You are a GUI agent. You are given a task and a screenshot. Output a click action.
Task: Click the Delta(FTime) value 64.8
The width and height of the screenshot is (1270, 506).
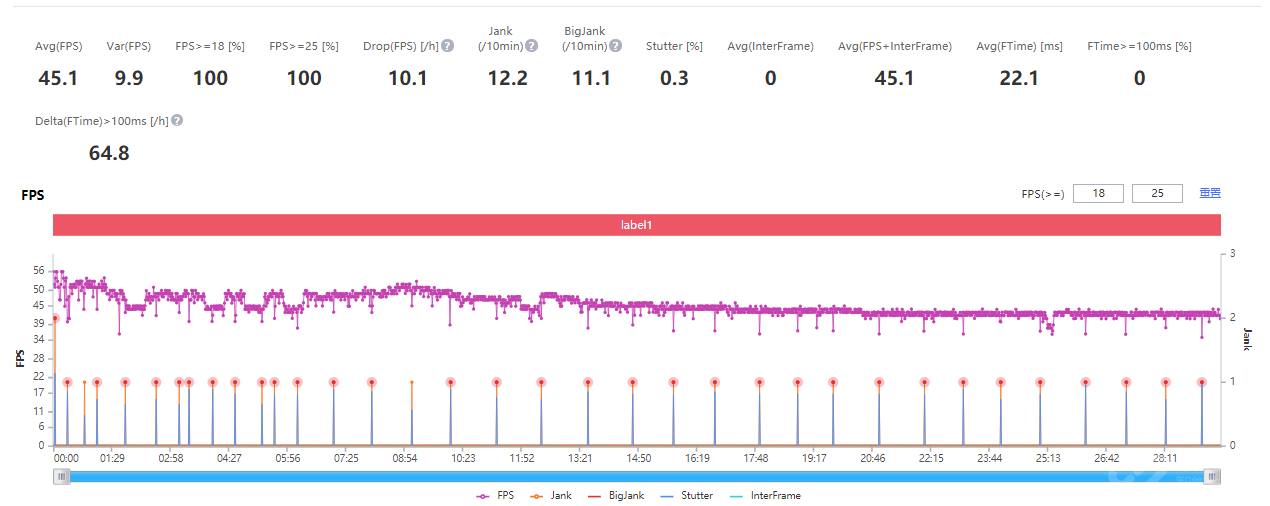[x=109, y=153]
